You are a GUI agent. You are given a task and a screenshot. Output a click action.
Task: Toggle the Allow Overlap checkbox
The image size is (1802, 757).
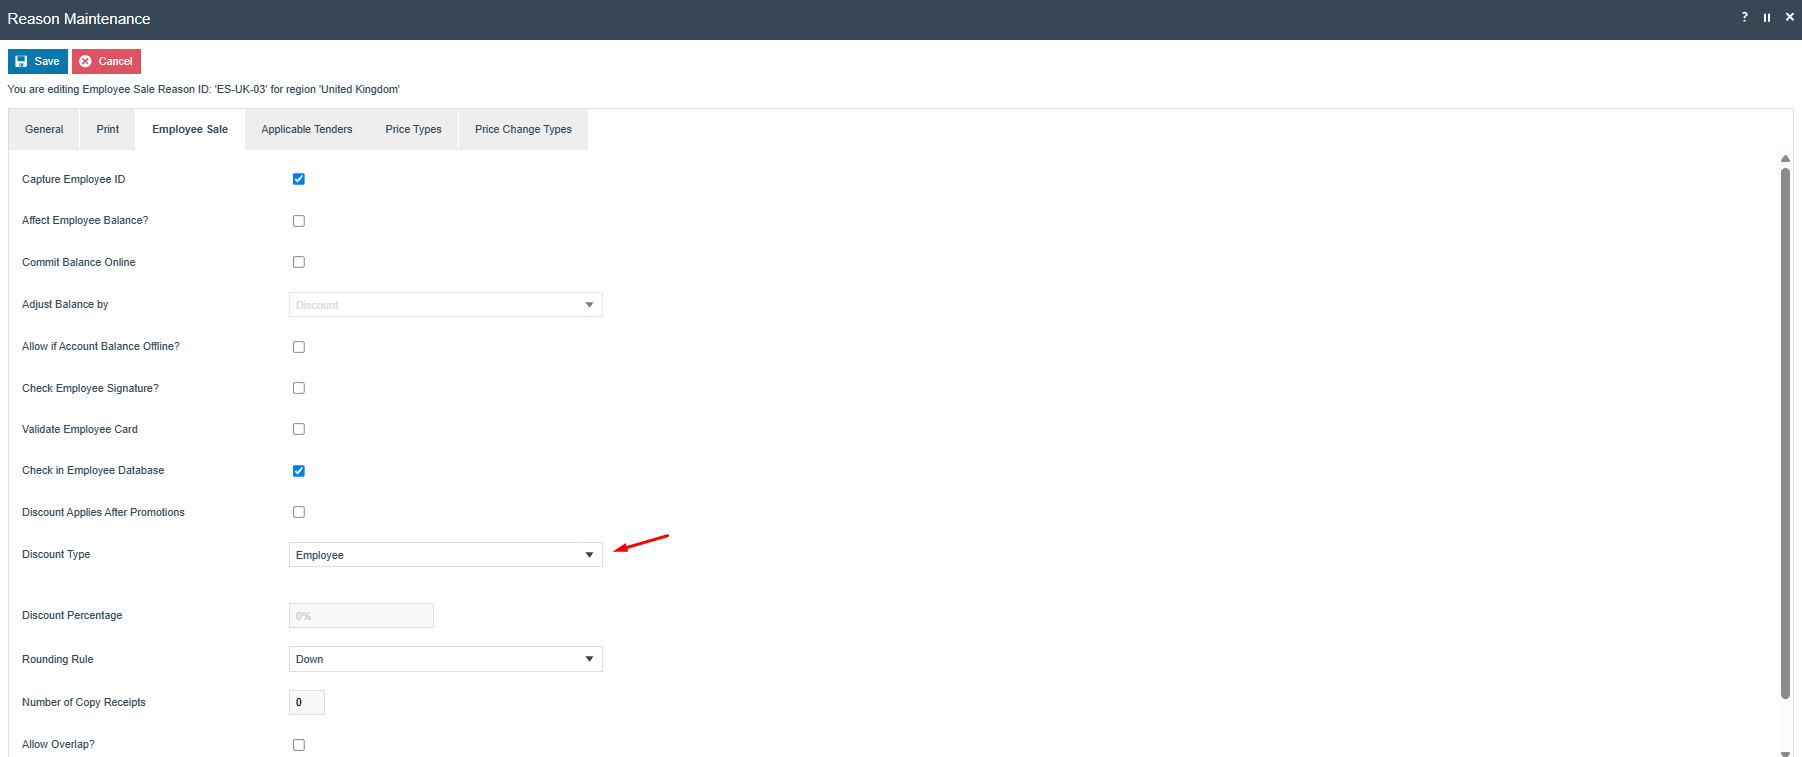299,745
